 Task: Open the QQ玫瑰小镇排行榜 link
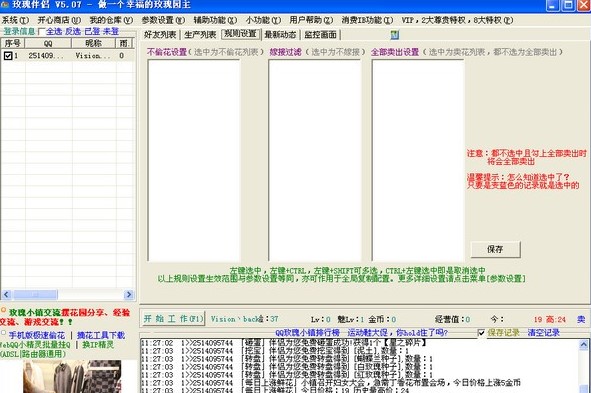(x=308, y=333)
